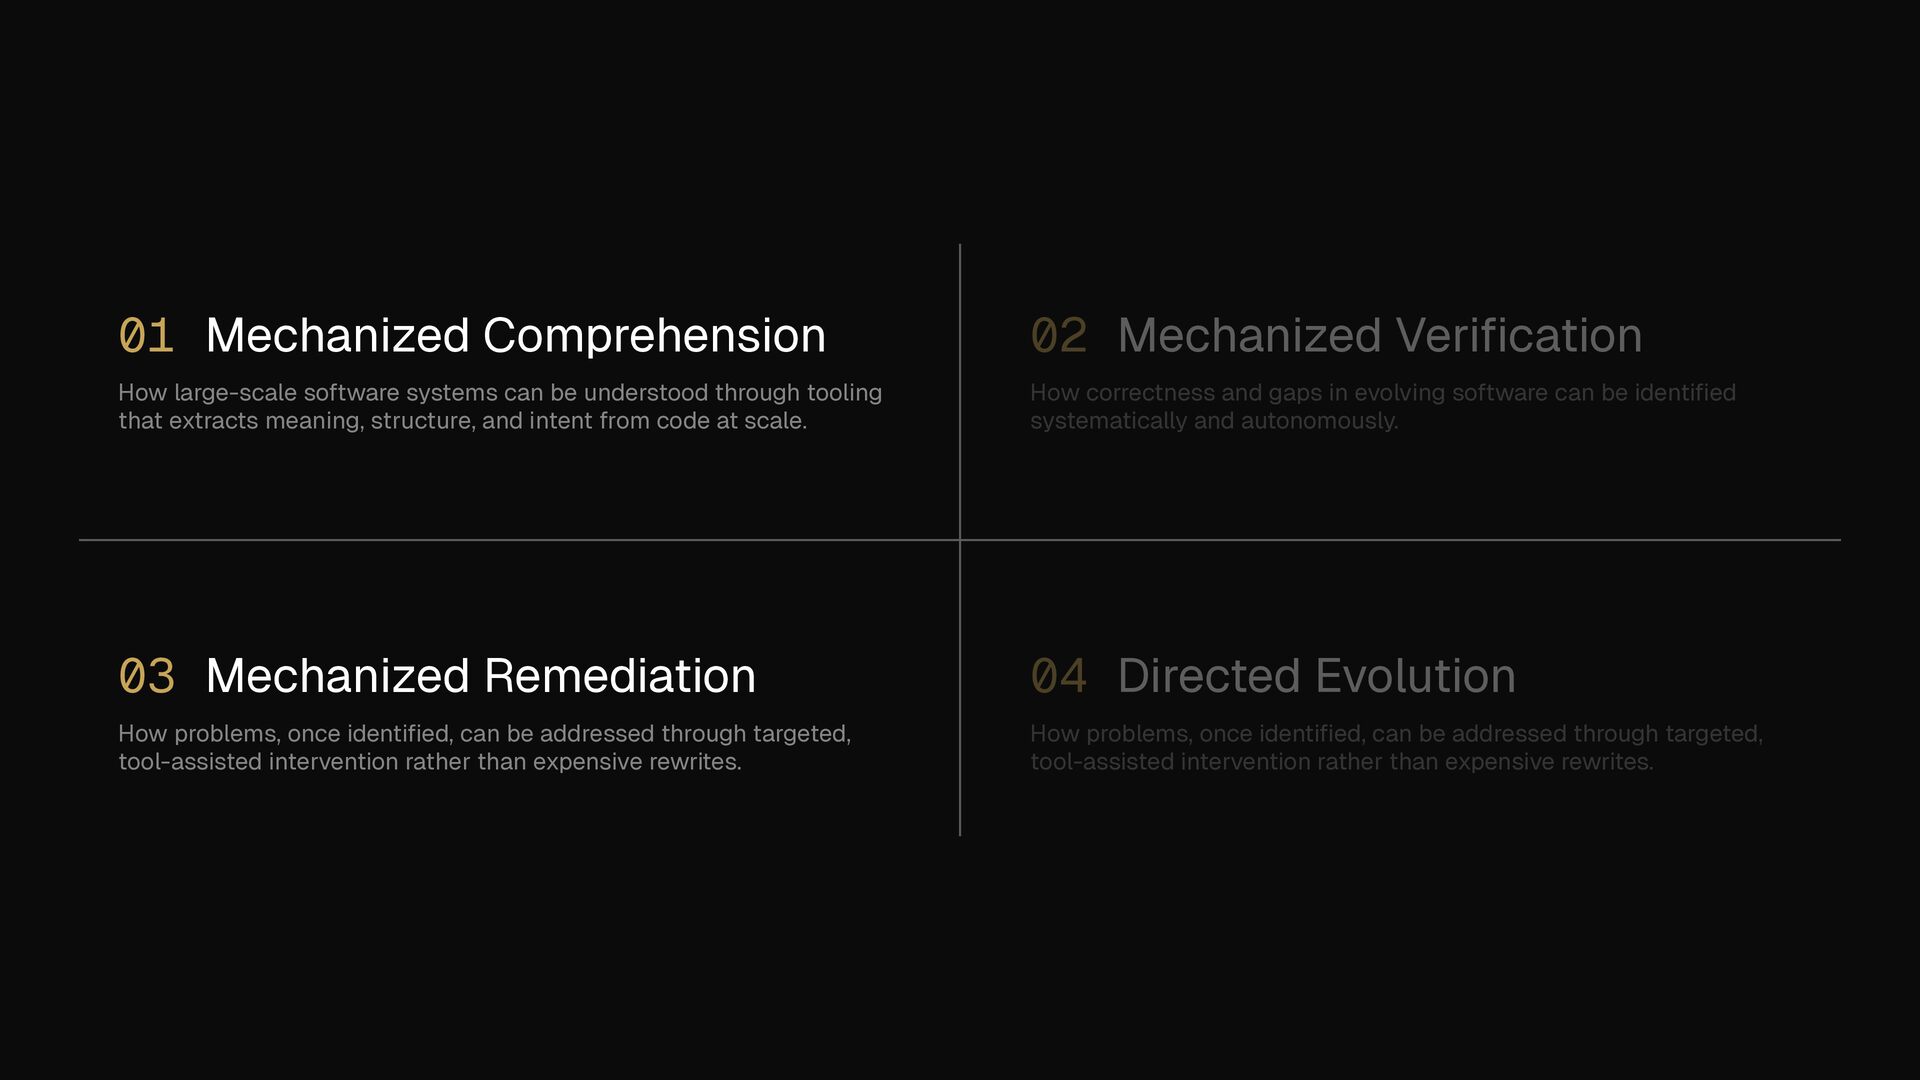Click the line "that extracts meaning, structure, and intent"

[462, 421]
